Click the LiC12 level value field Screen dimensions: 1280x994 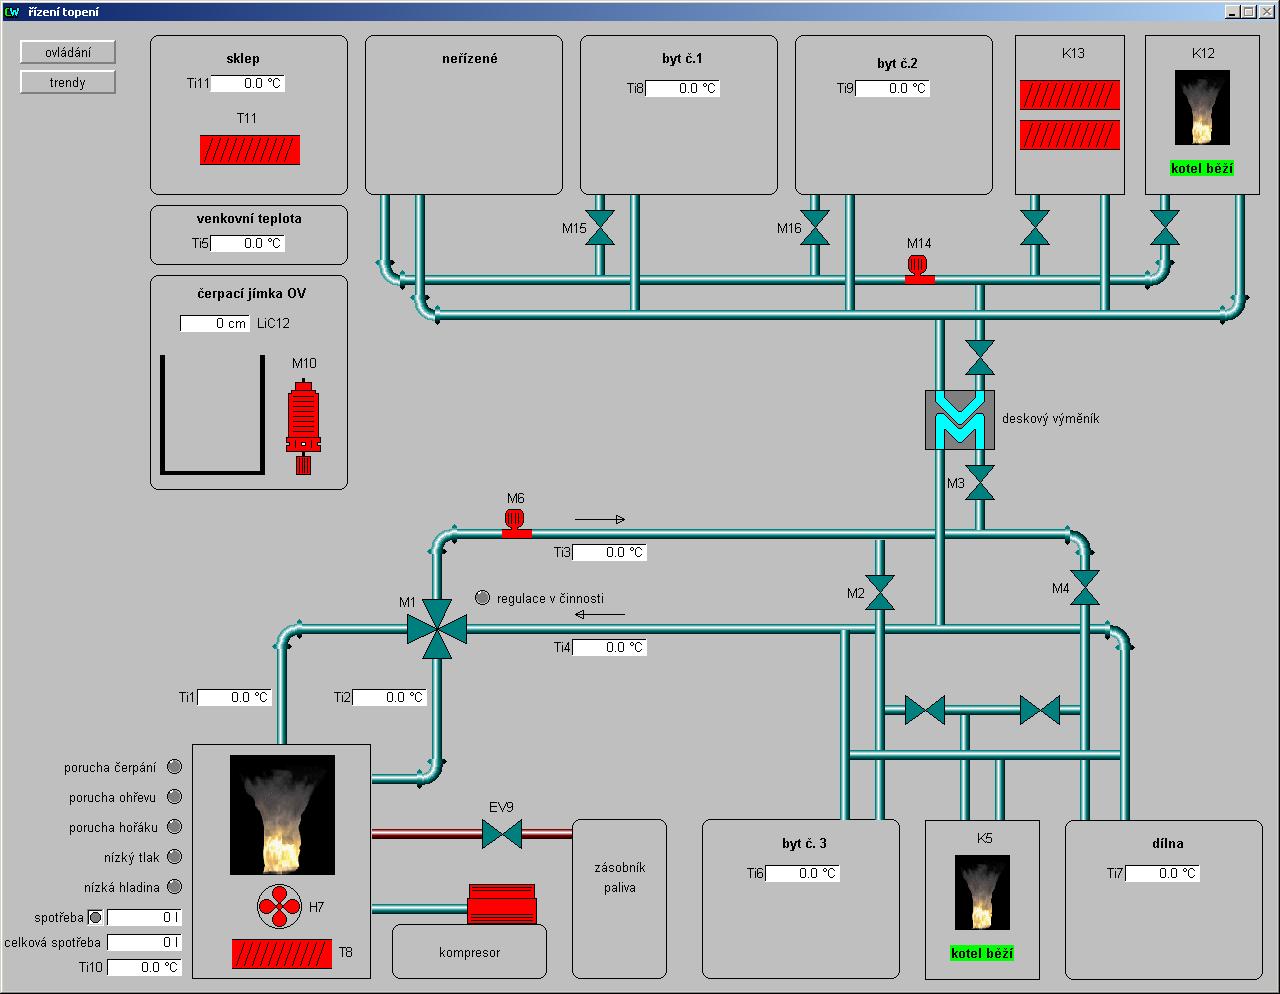(214, 323)
